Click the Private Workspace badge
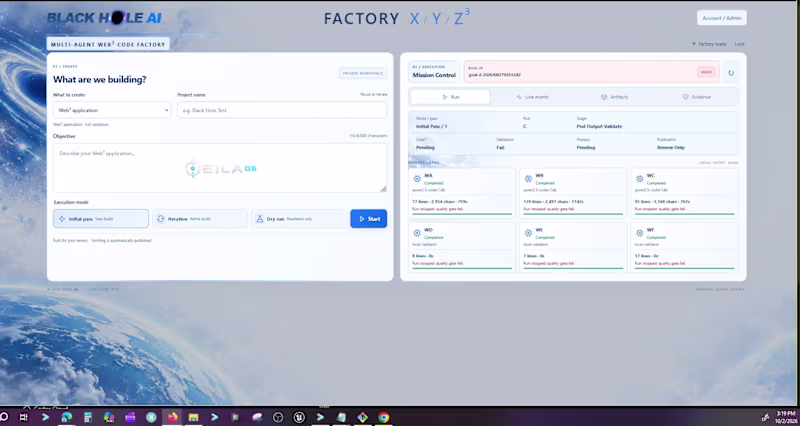This screenshot has height=426, width=800. [363, 73]
